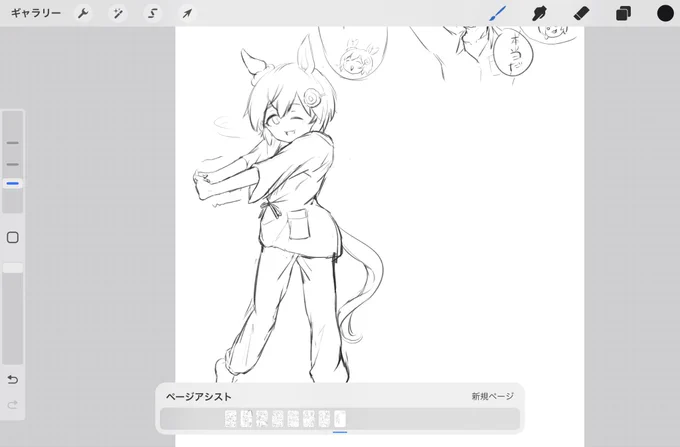
Task: Tap the square modify button on sidebar
Action: coord(13,237)
